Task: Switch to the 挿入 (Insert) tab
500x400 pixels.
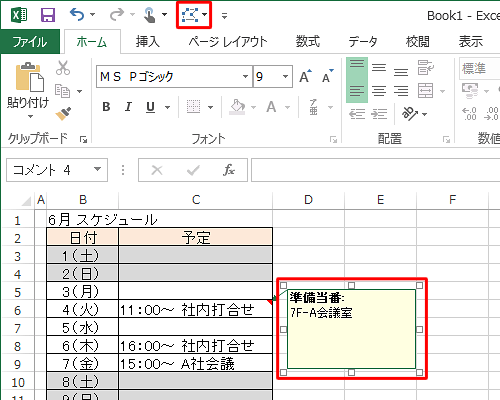Action: coord(148,42)
